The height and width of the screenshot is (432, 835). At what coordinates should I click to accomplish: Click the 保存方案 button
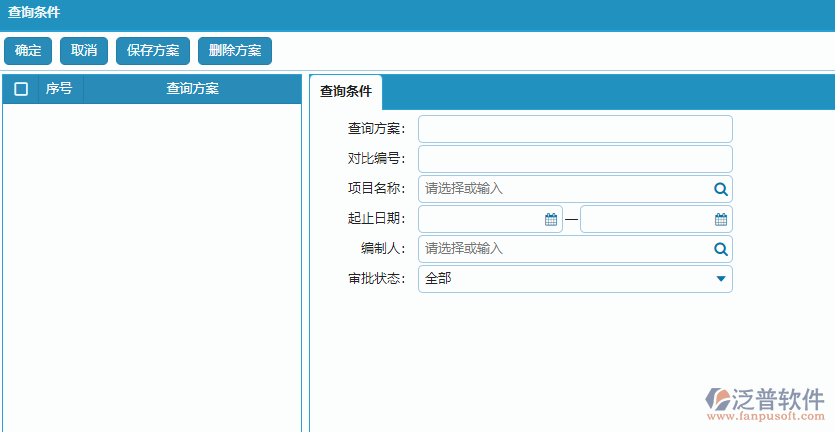[153, 51]
